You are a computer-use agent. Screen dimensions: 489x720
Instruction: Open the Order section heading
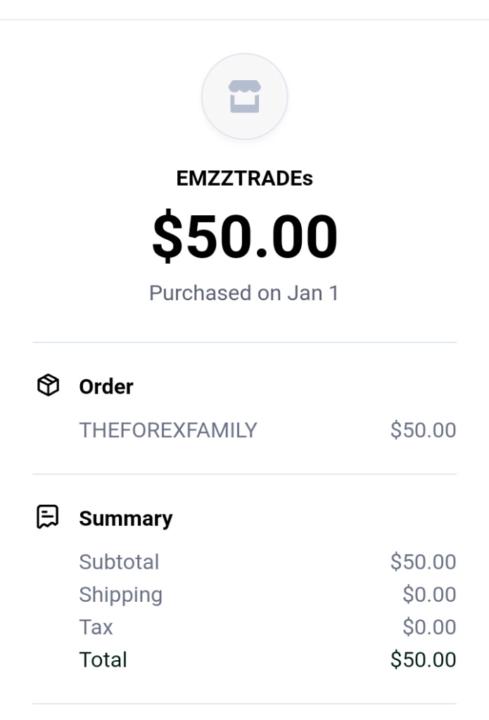(x=106, y=387)
